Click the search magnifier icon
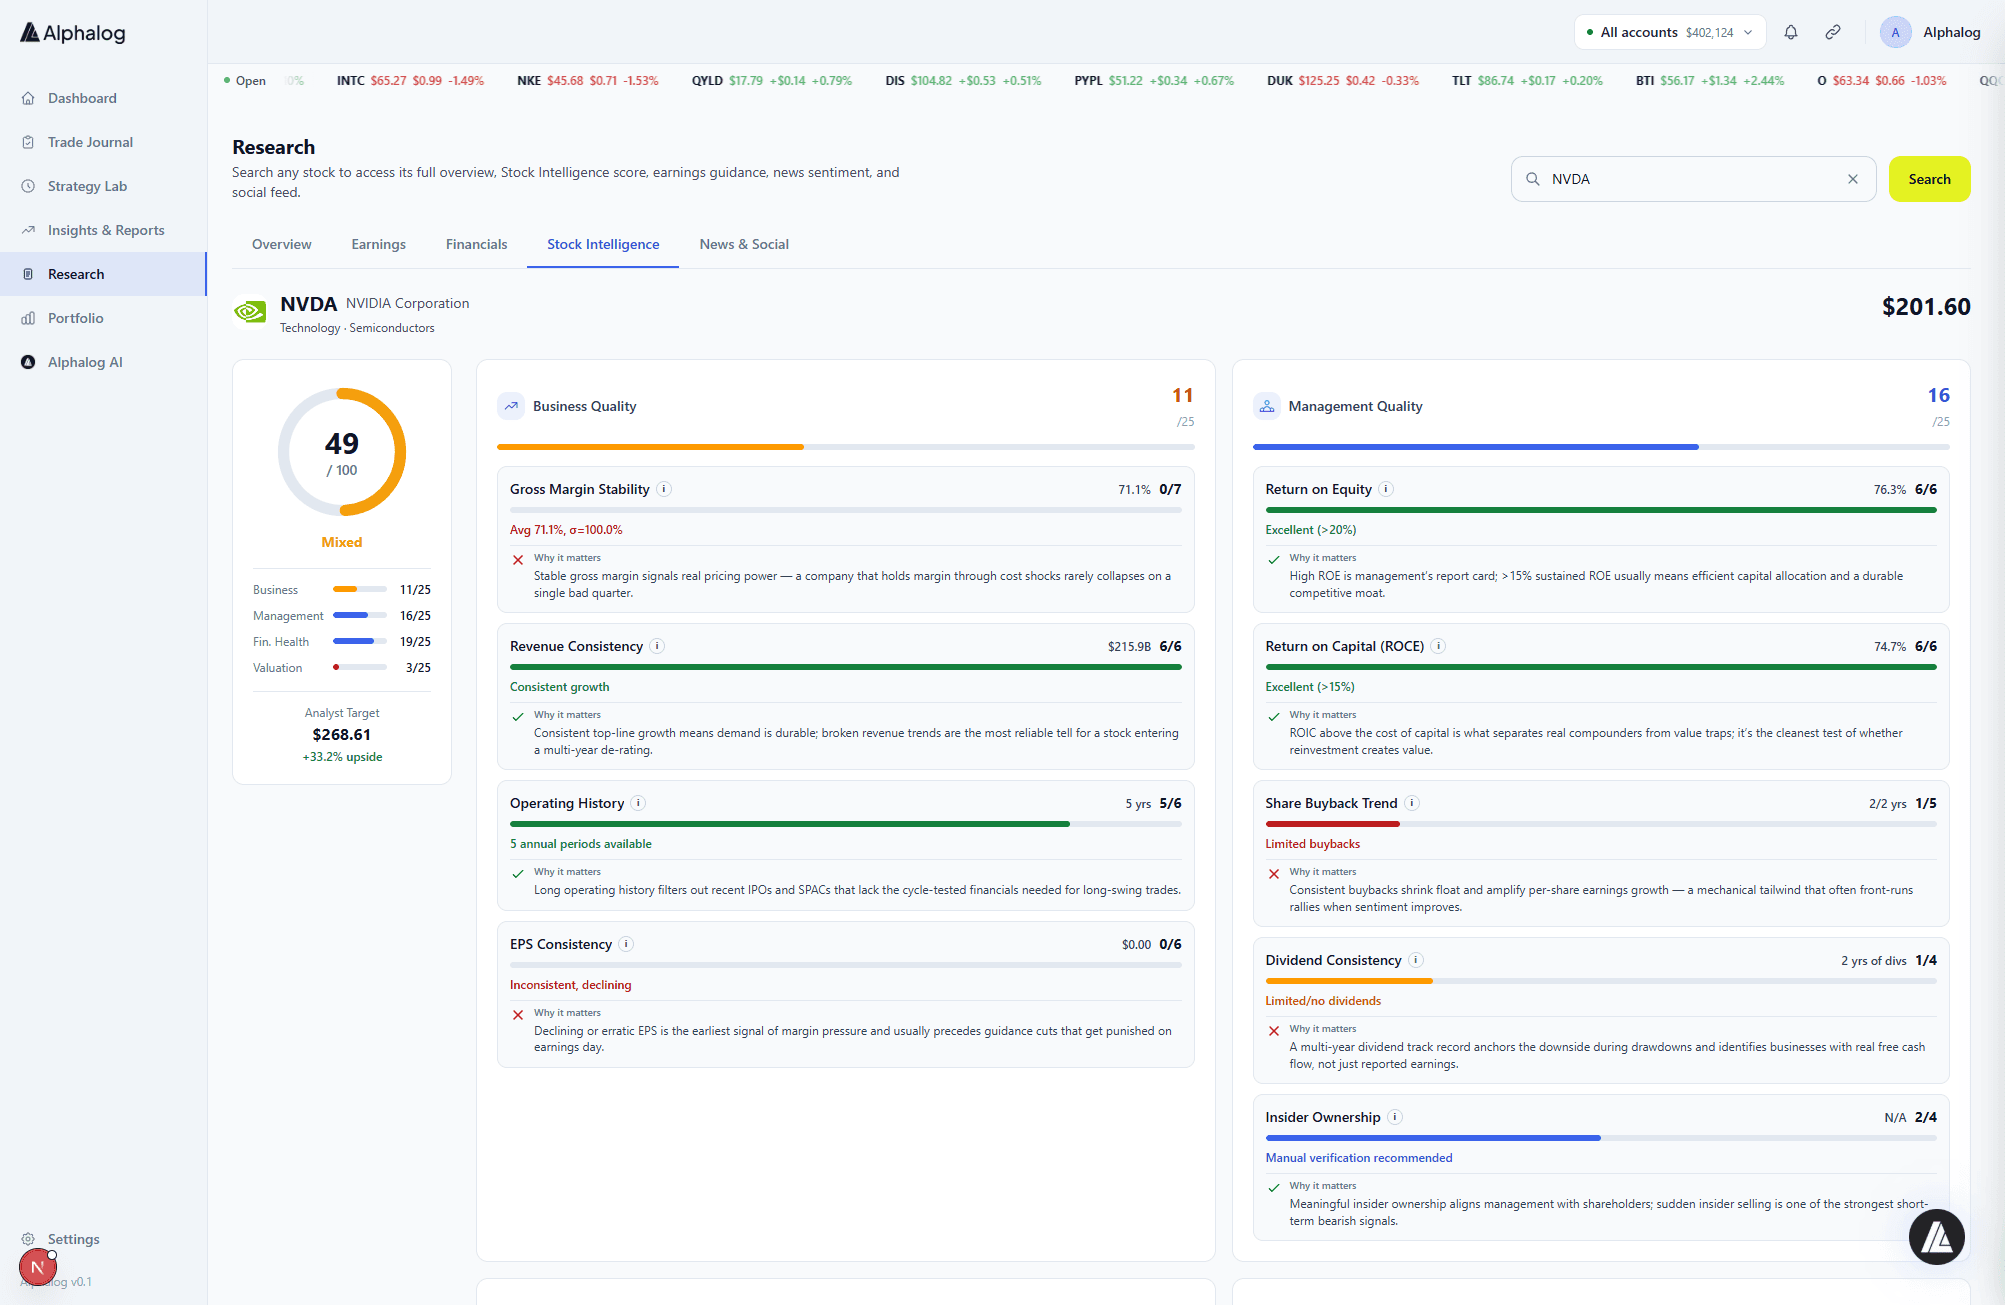Screen dimensions: 2005x1305 coord(1532,179)
